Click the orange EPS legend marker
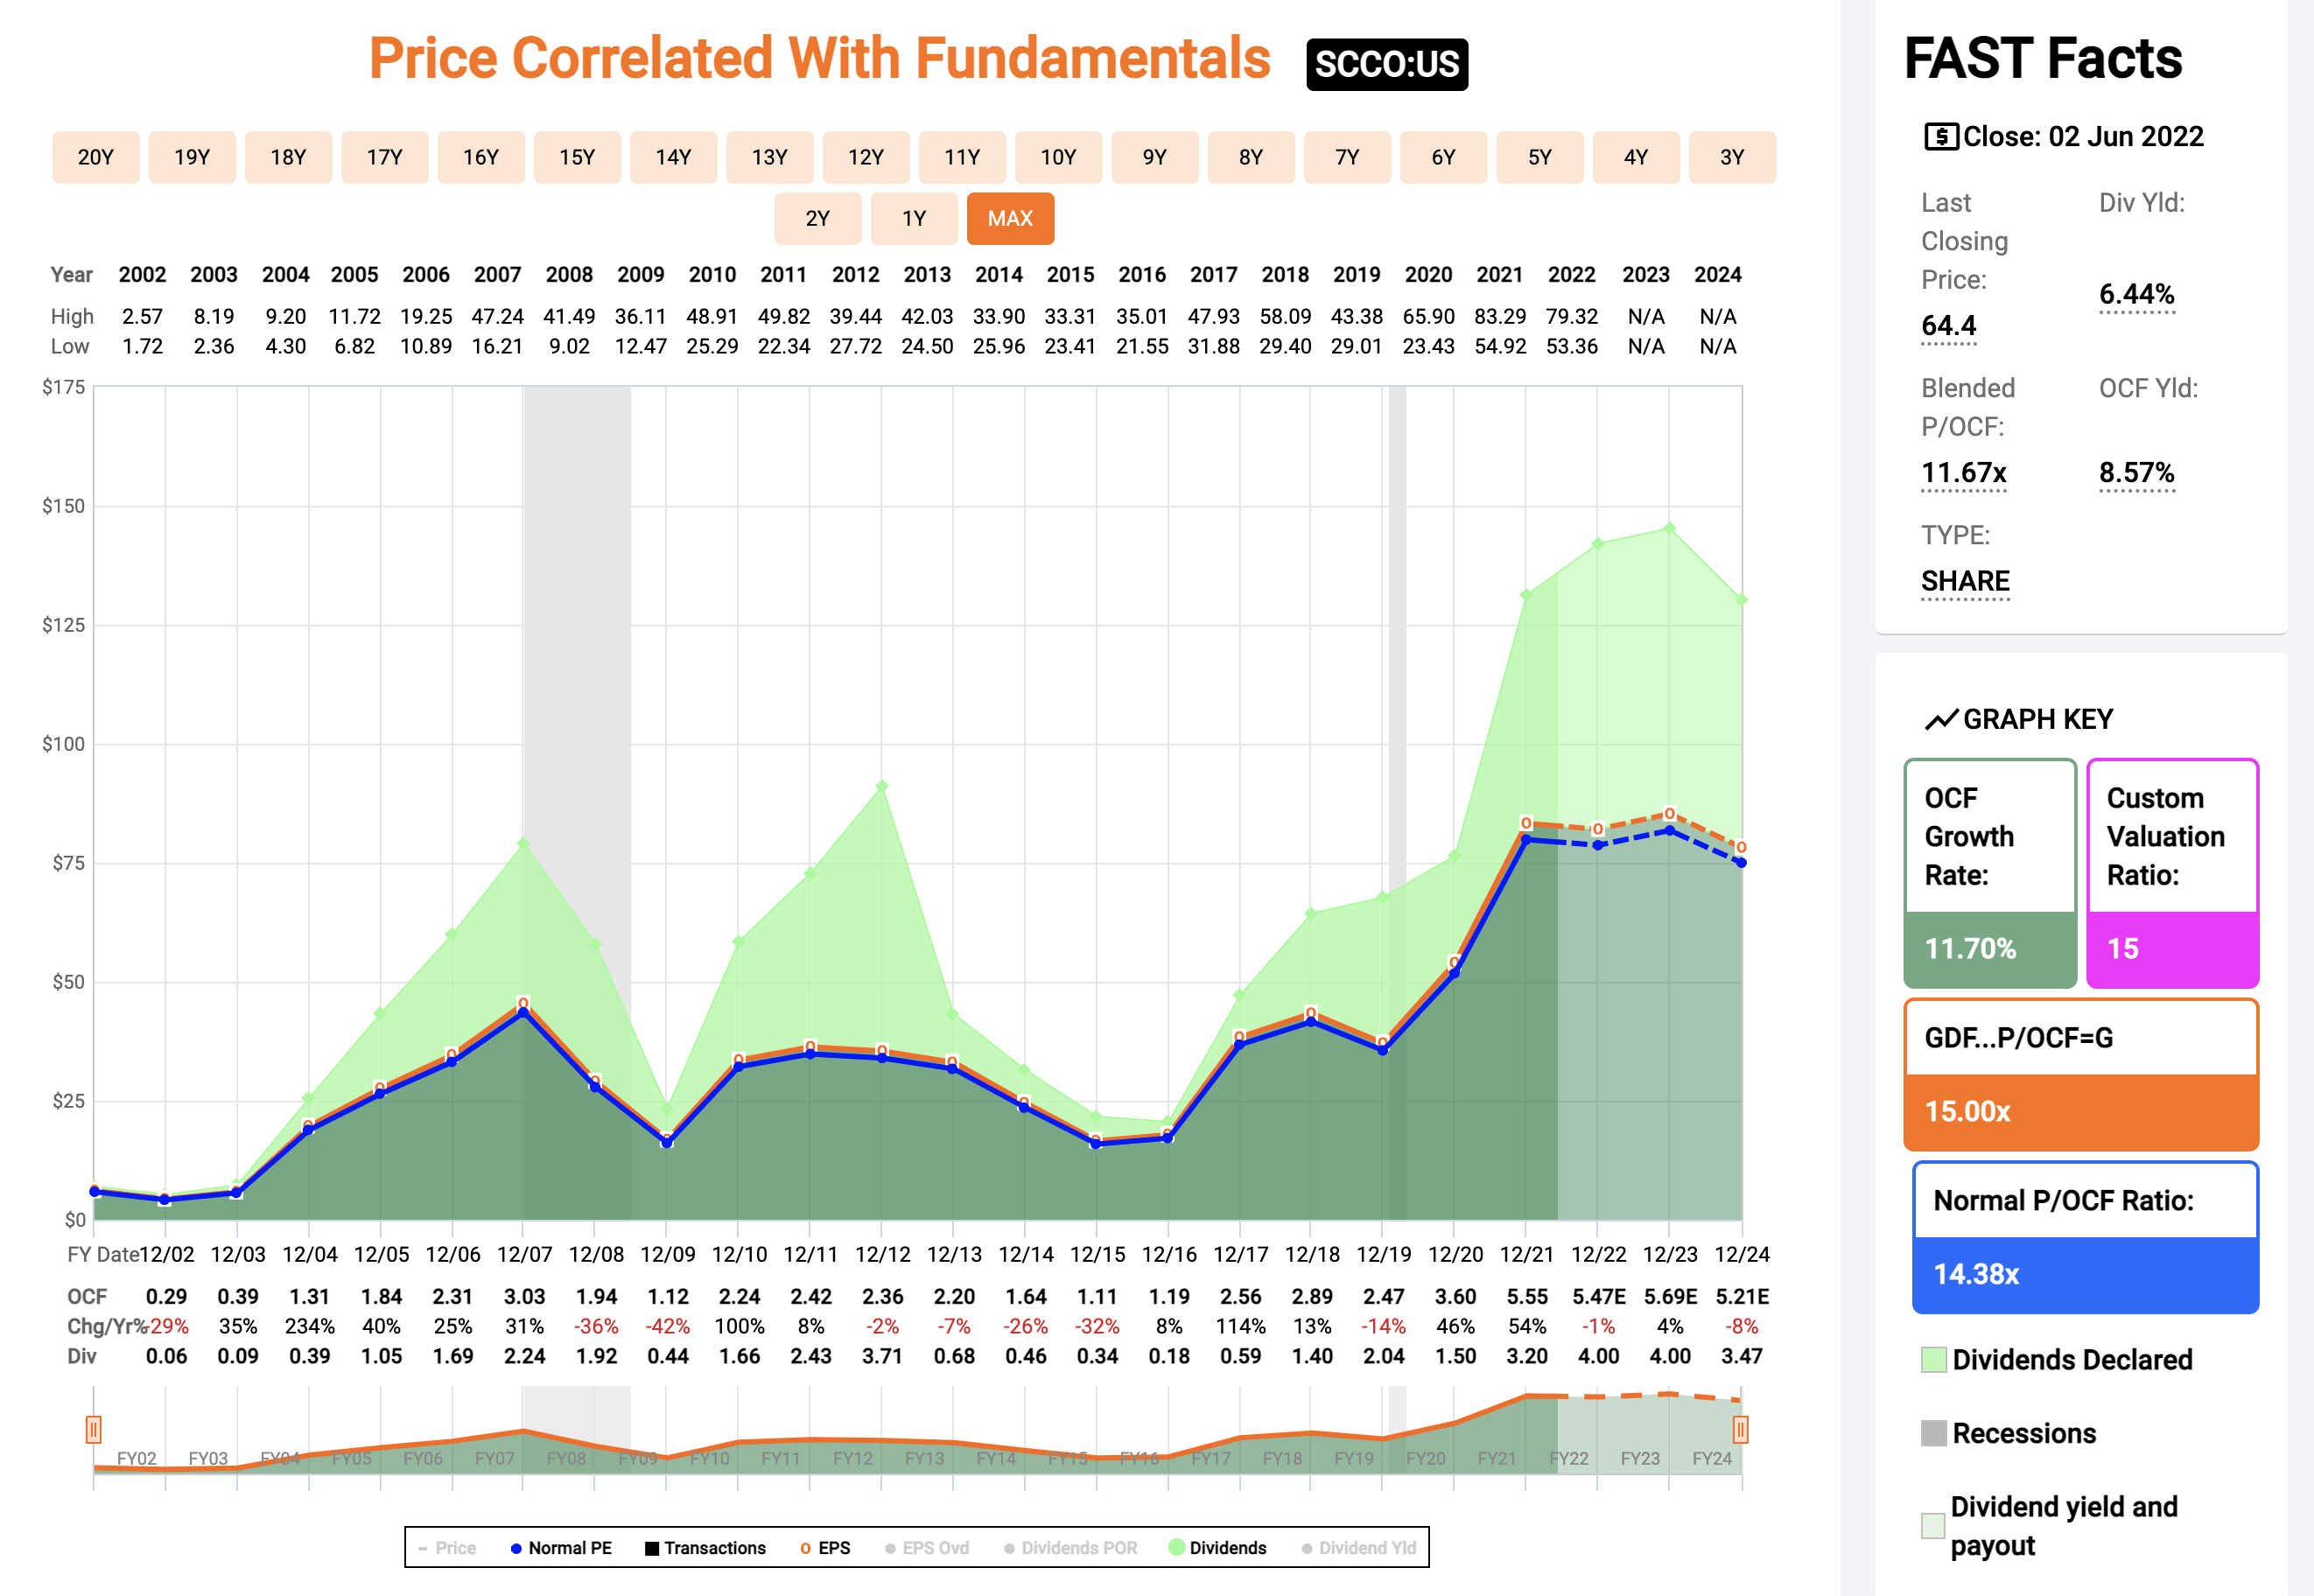The height and width of the screenshot is (1596, 2314). pyautogui.click(x=805, y=1547)
